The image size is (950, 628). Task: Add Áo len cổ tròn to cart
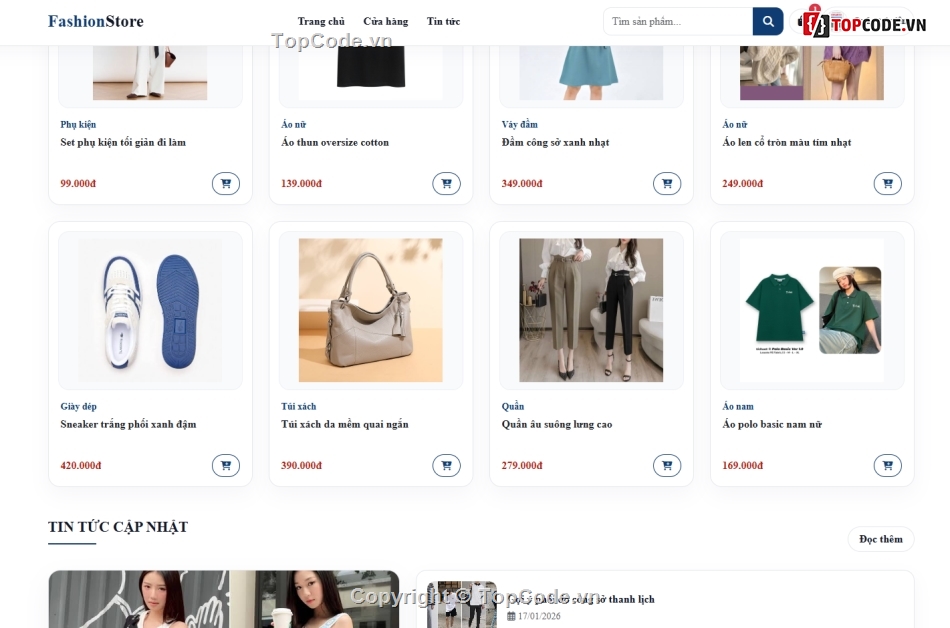click(888, 183)
